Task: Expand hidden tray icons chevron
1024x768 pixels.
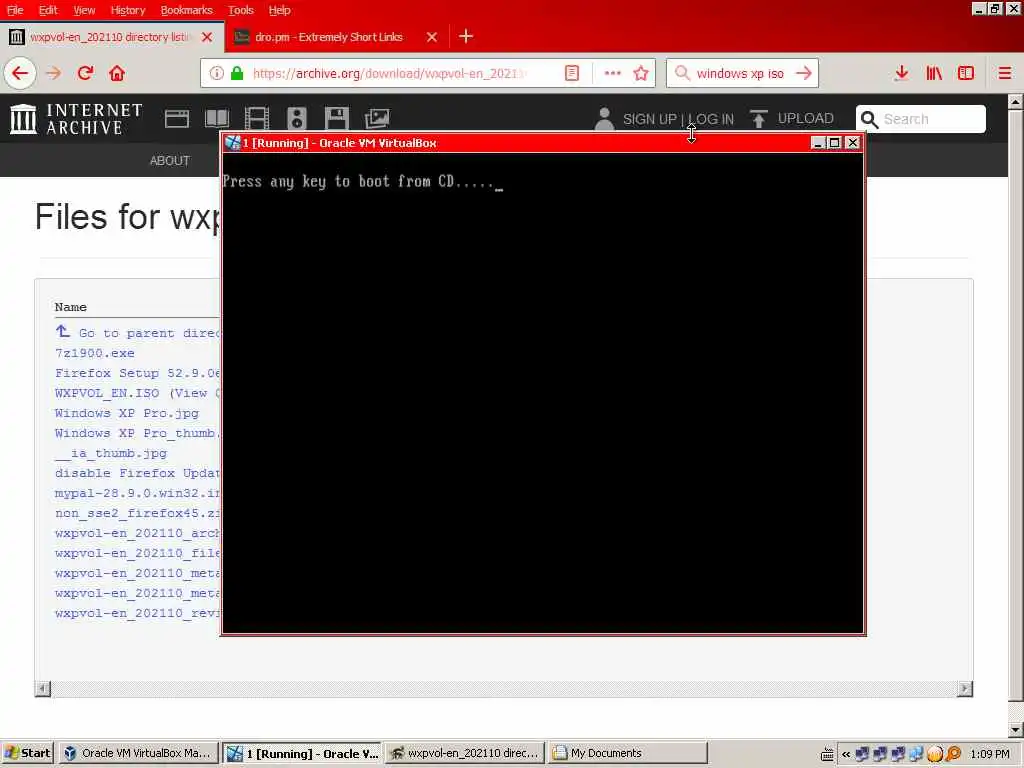Action: [x=846, y=754]
